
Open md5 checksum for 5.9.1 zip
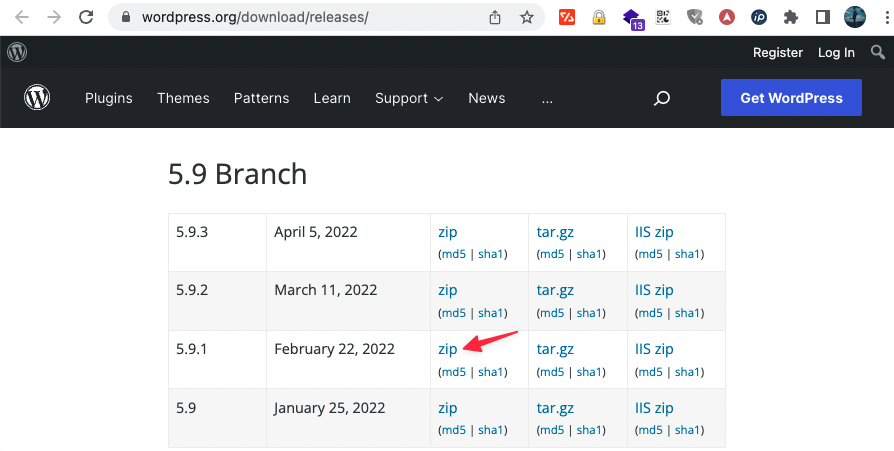[454, 372]
